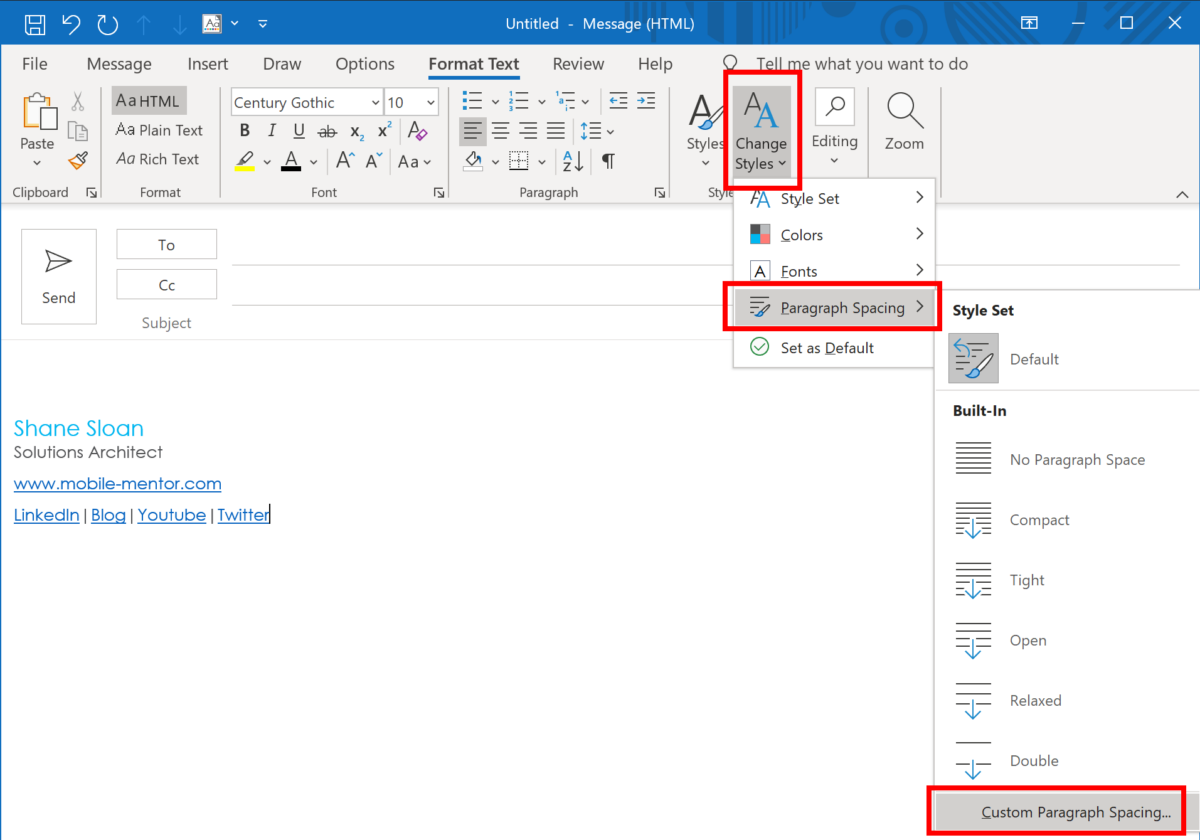The height and width of the screenshot is (840, 1200).
Task: Open the Century Gothic font dropdown
Action: coord(377,101)
